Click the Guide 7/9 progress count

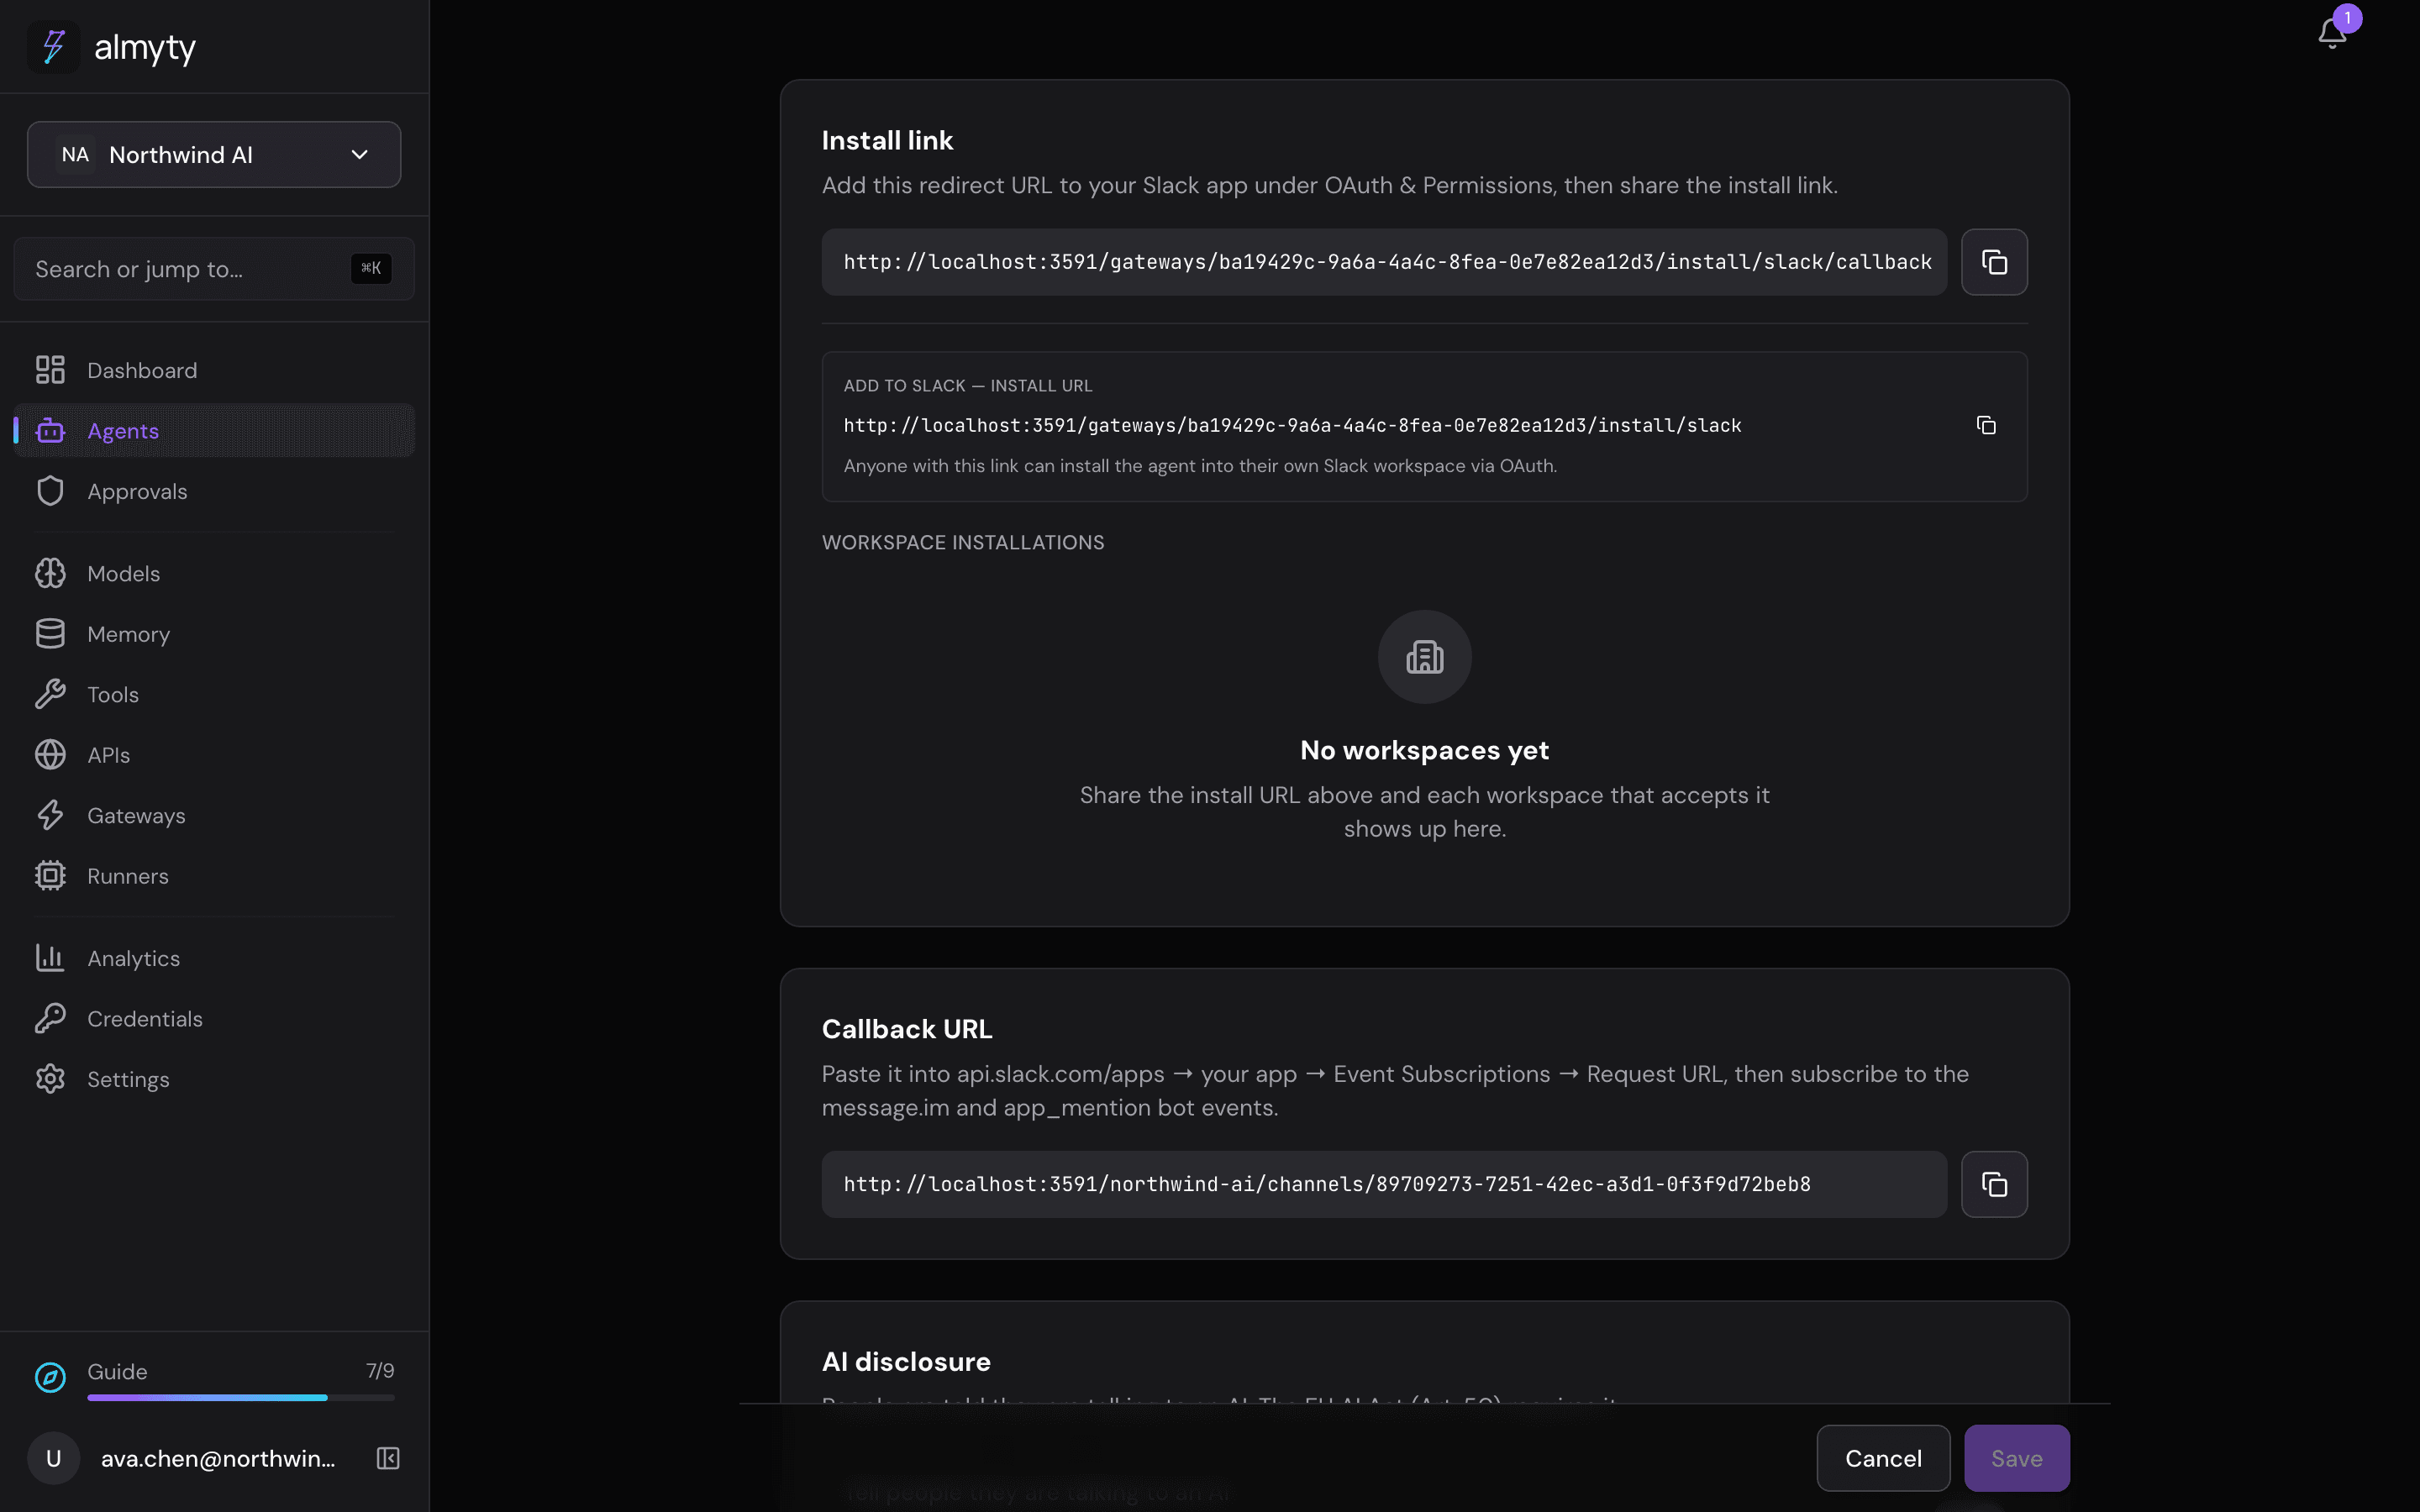tap(380, 1371)
